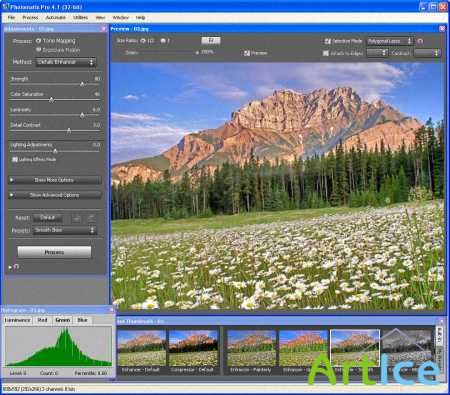Click the Luminosity slider handle
Image resolution: width=450 pixels, height=395 pixels.
tap(82, 115)
